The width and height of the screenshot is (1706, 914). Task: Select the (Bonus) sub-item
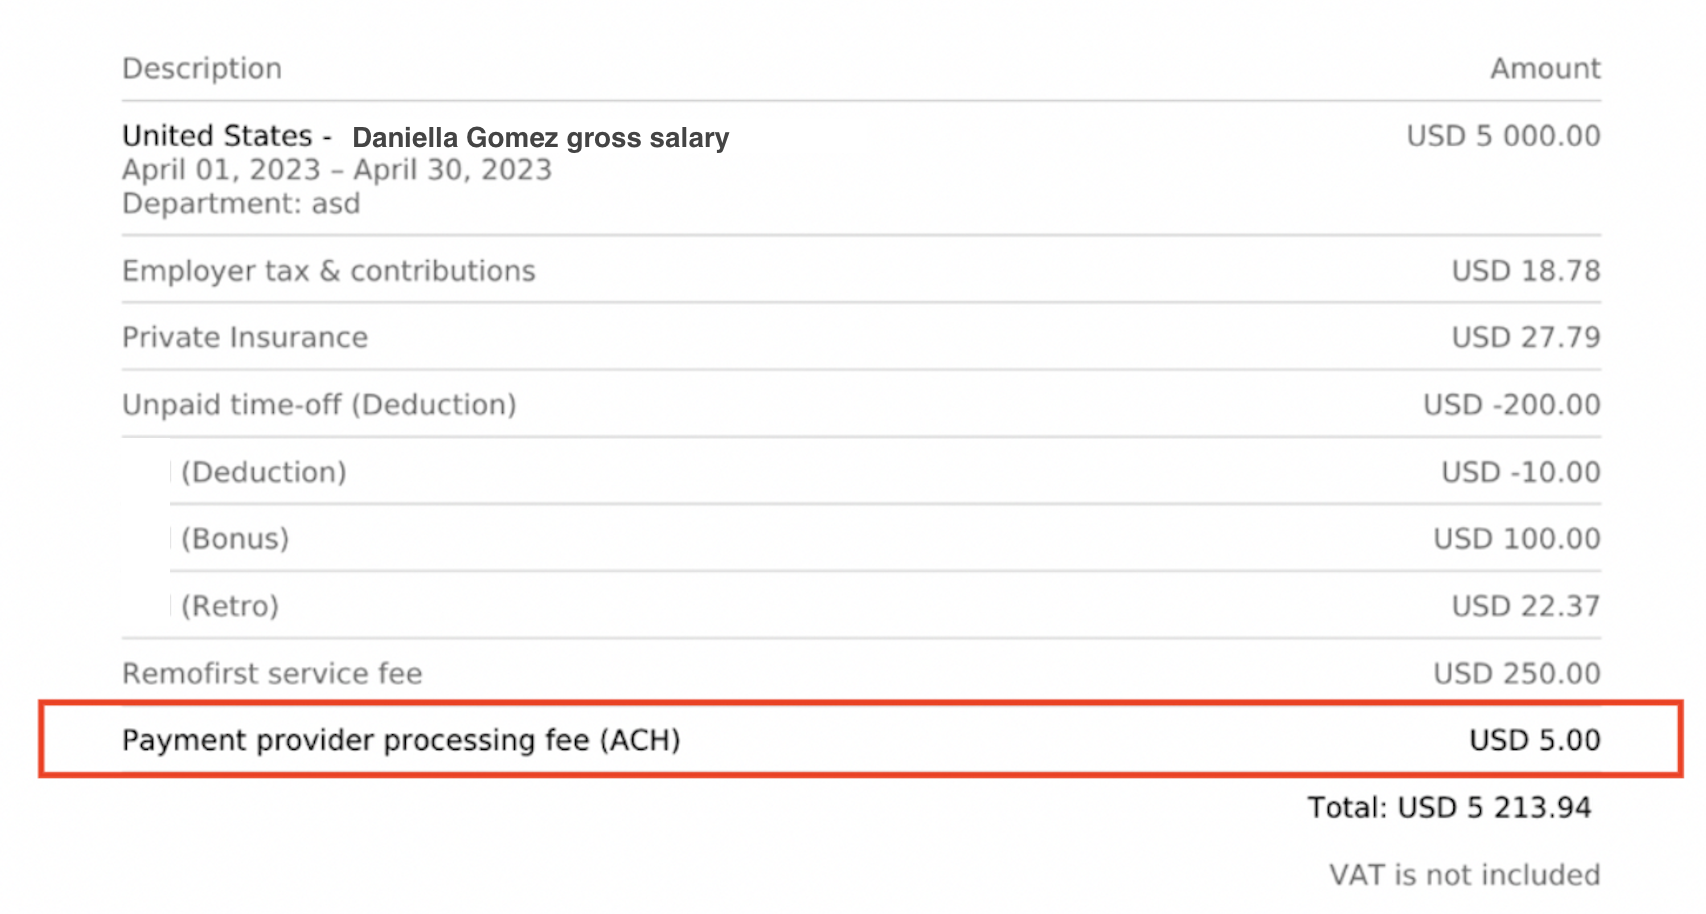[235, 539]
